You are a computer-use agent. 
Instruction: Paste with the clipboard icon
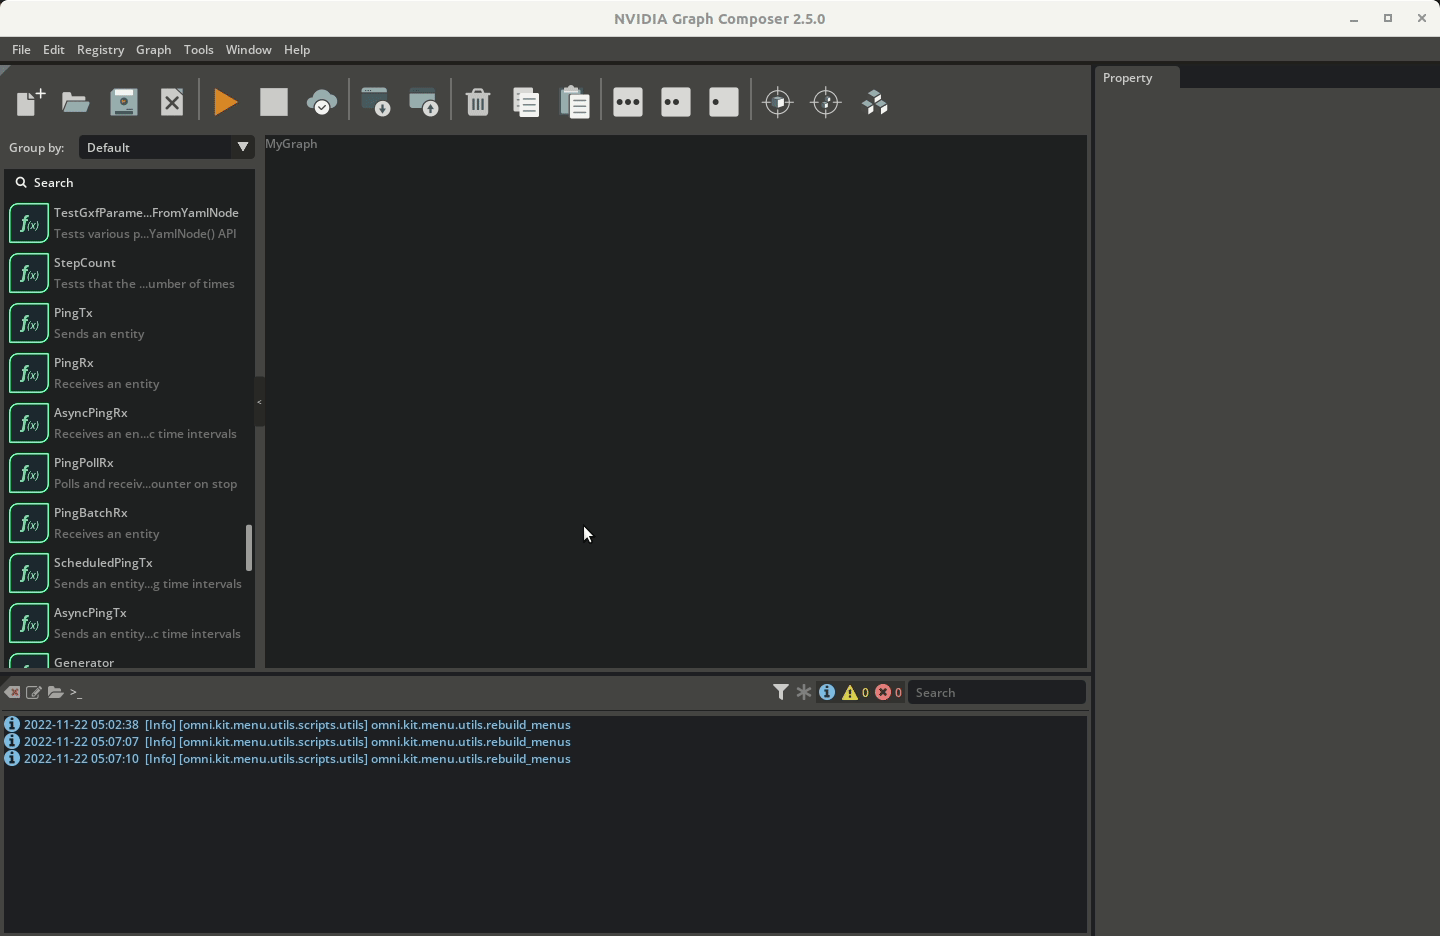(x=574, y=102)
